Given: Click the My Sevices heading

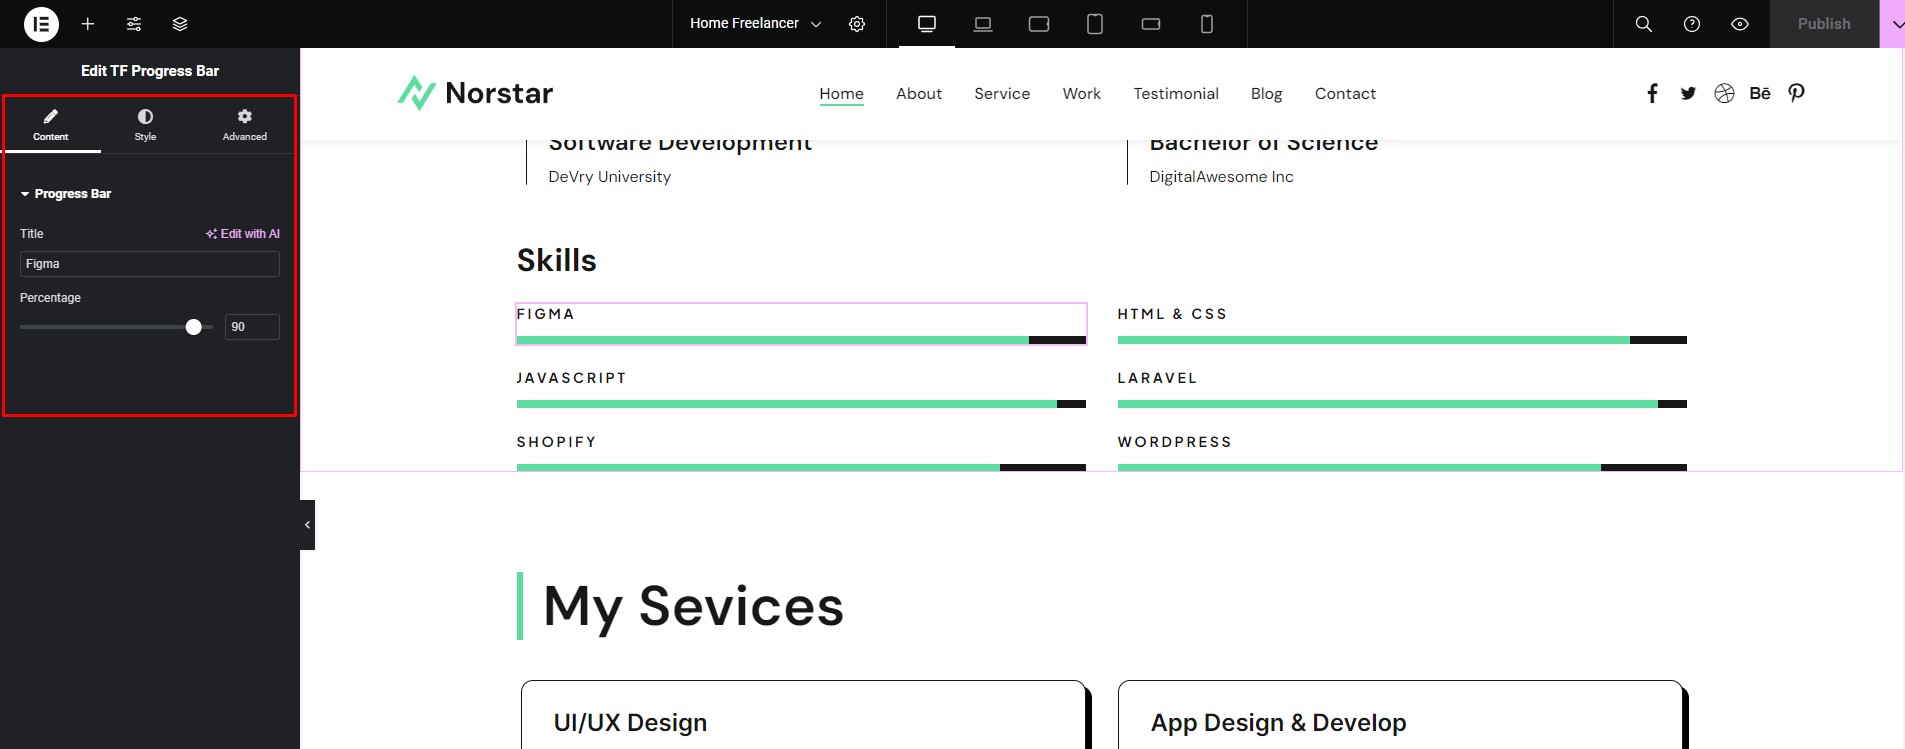Looking at the screenshot, I should point(693,606).
